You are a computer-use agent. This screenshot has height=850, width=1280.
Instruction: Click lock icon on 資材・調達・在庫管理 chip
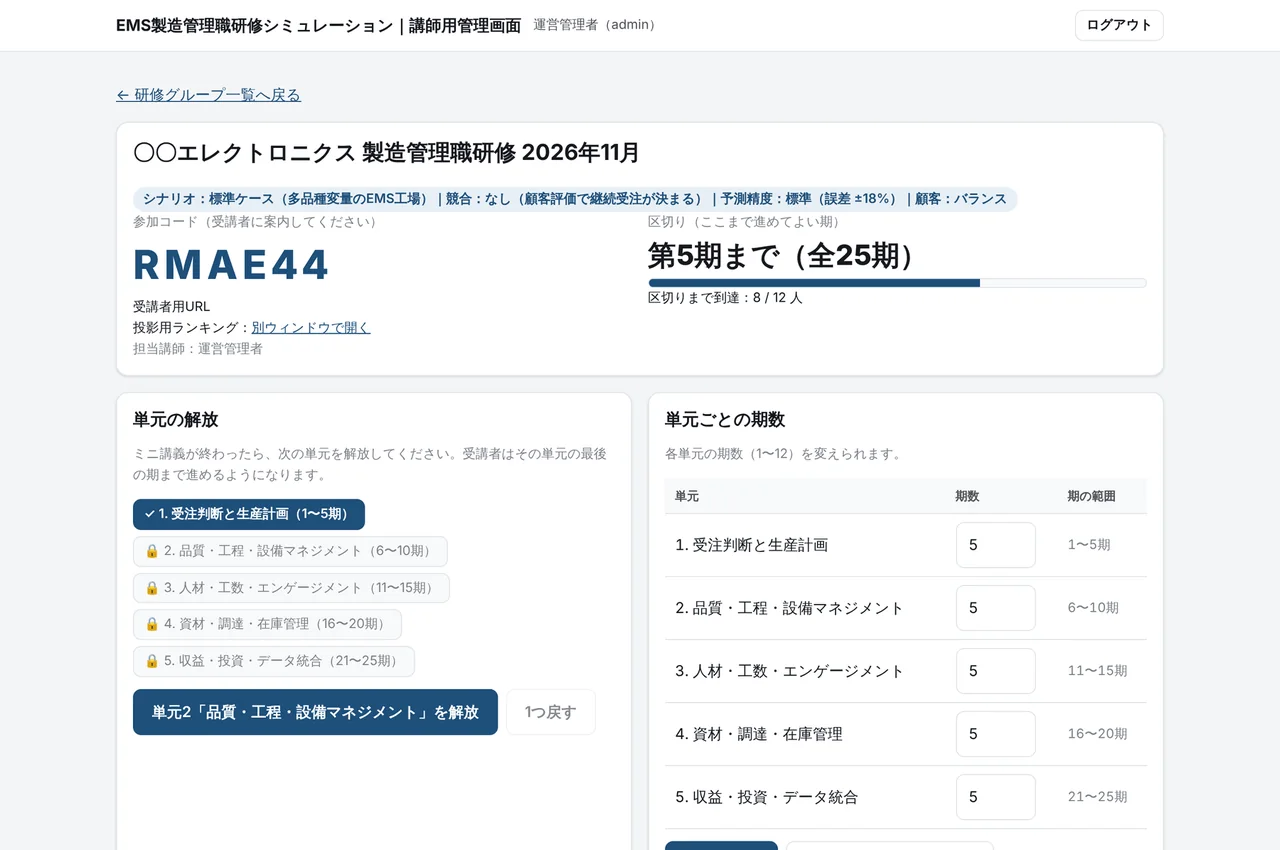pyautogui.click(x=152, y=624)
